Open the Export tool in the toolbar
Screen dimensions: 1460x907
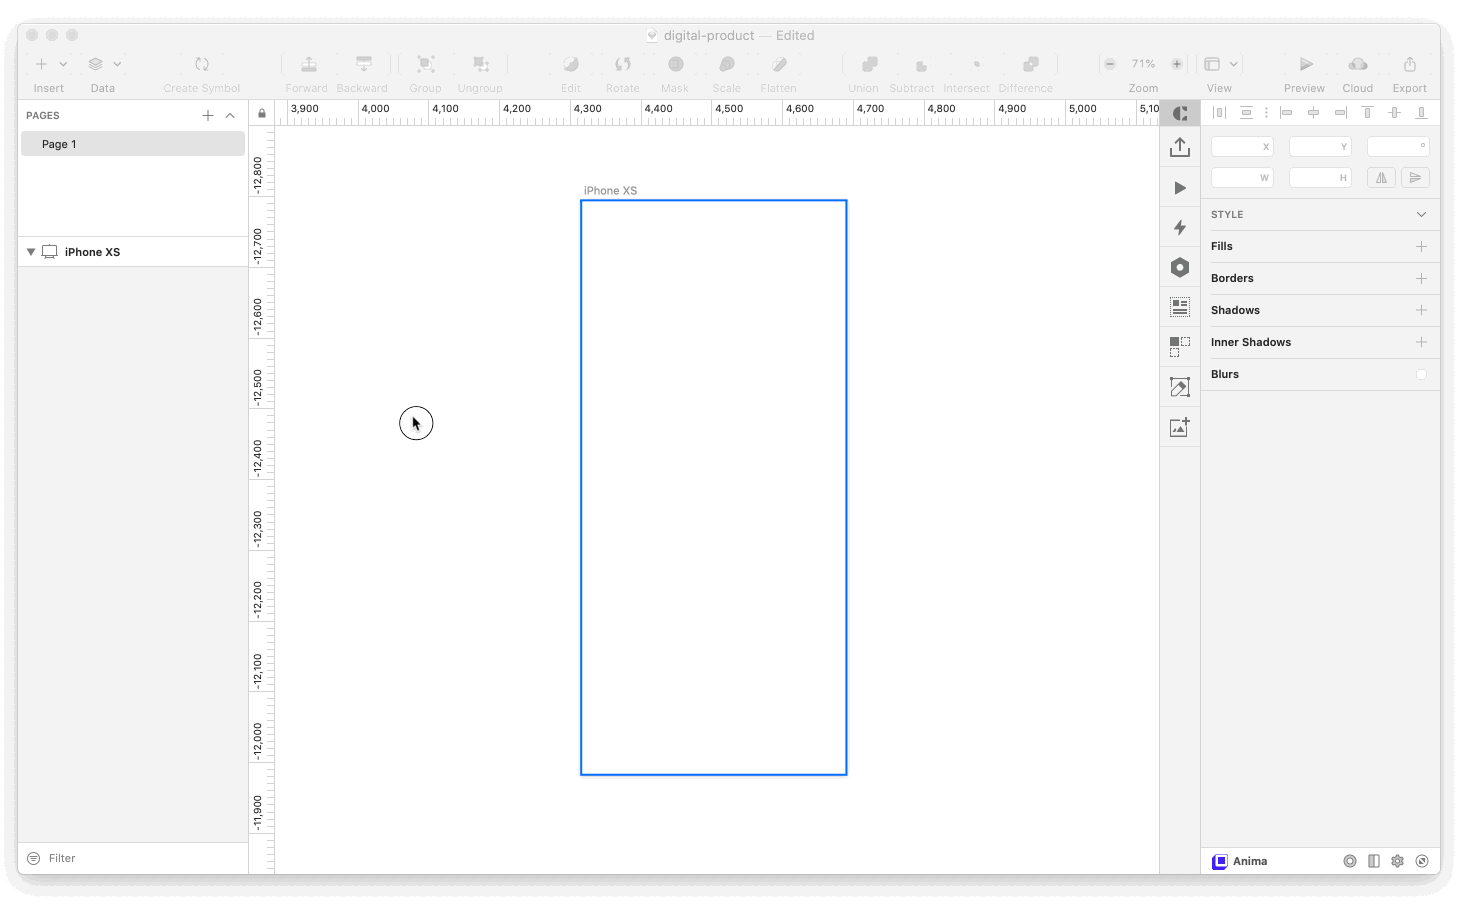coord(1410,63)
